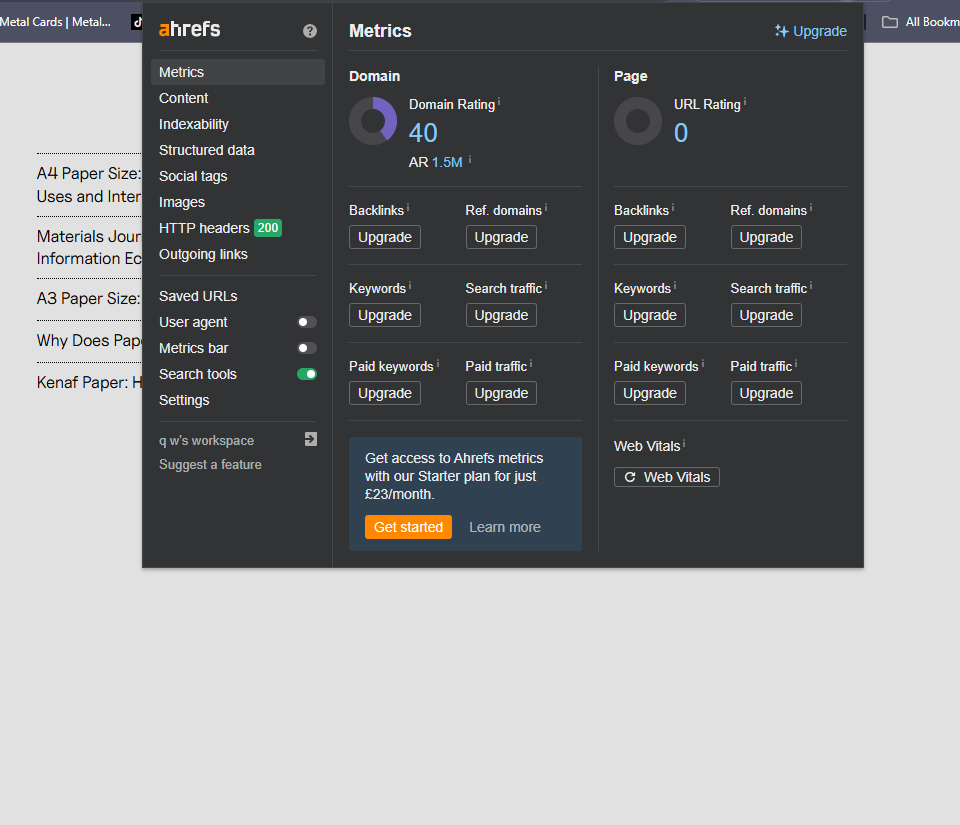Click the sign-out arrow icon beside workspace
960x825 pixels.
(x=310, y=439)
